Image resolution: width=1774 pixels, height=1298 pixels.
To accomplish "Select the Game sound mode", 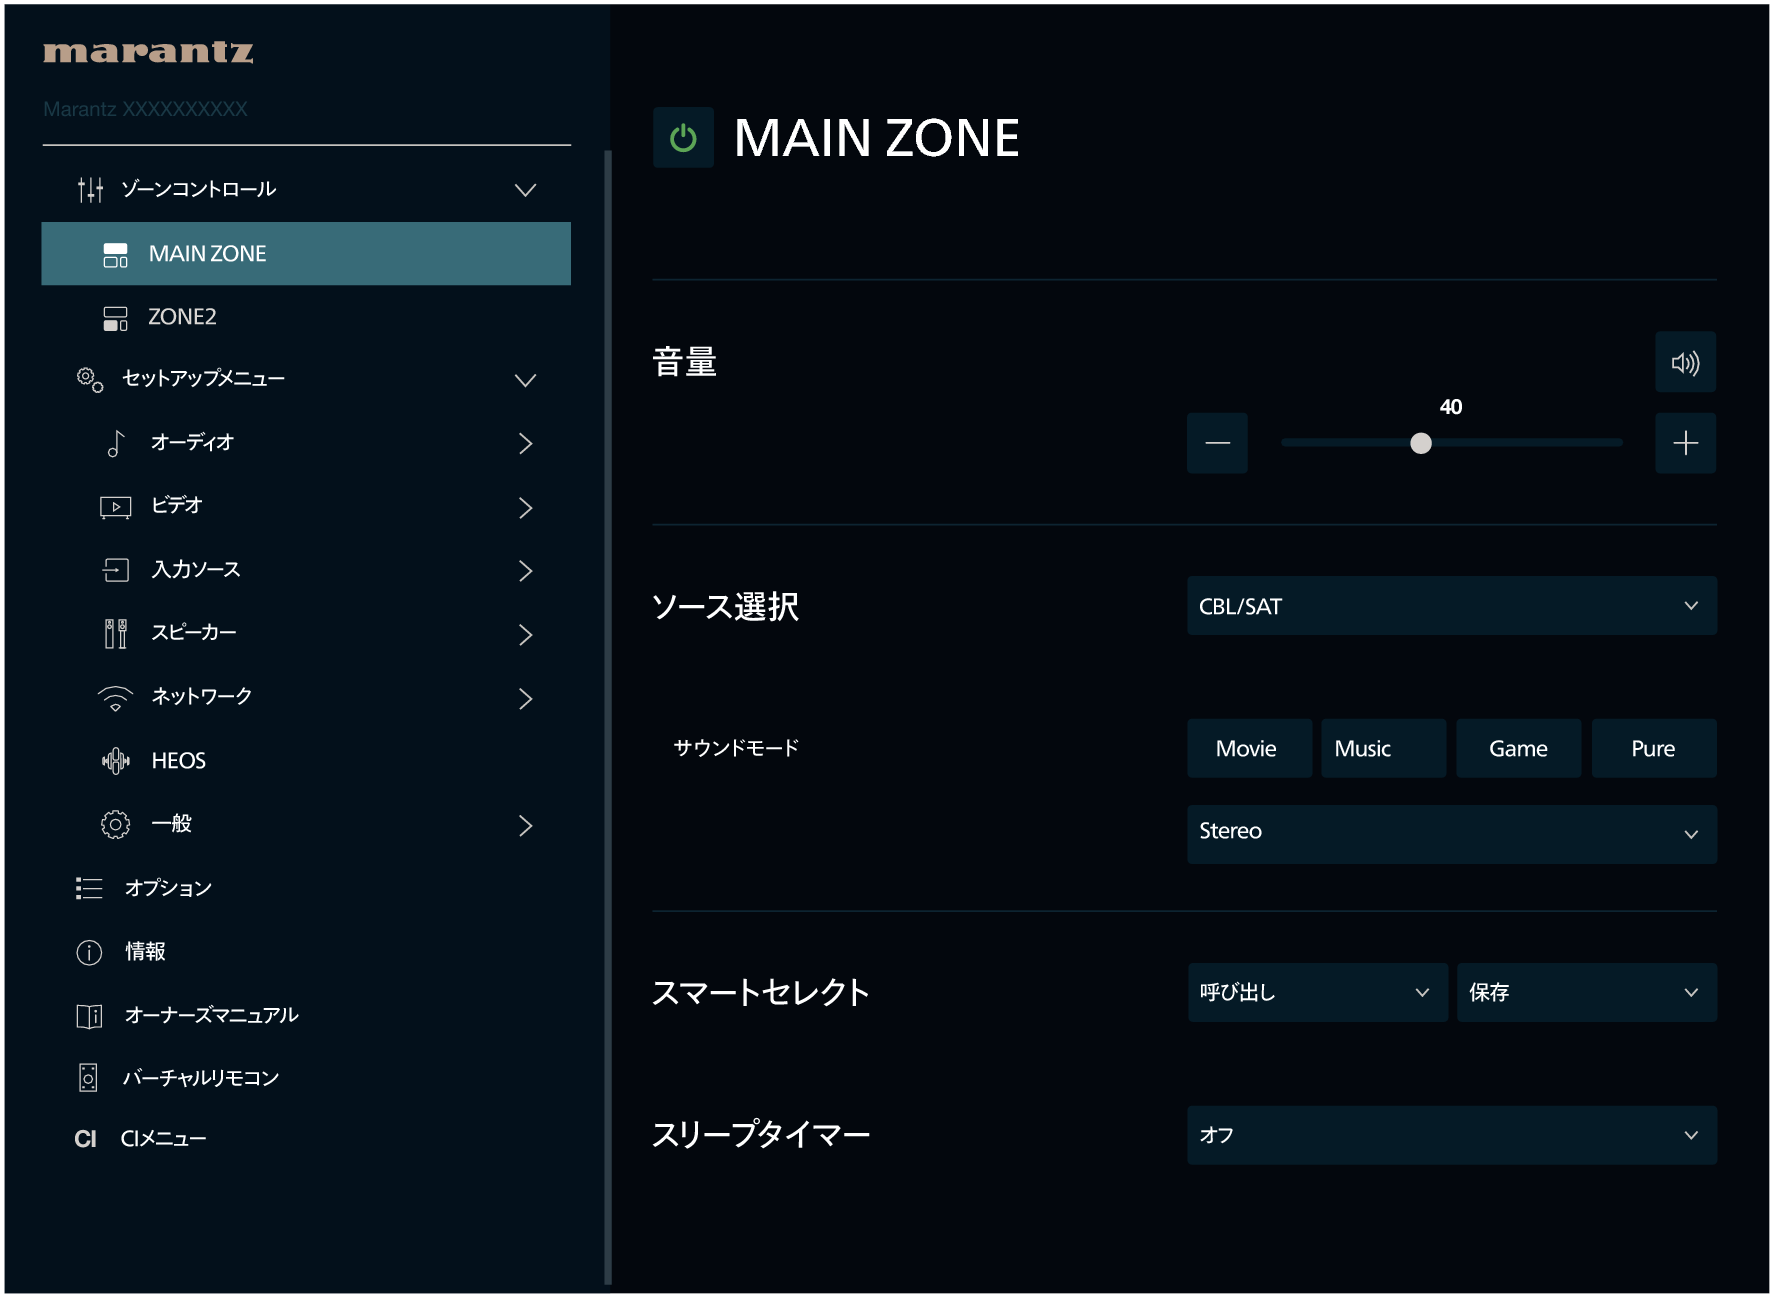I will pos(1518,748).
